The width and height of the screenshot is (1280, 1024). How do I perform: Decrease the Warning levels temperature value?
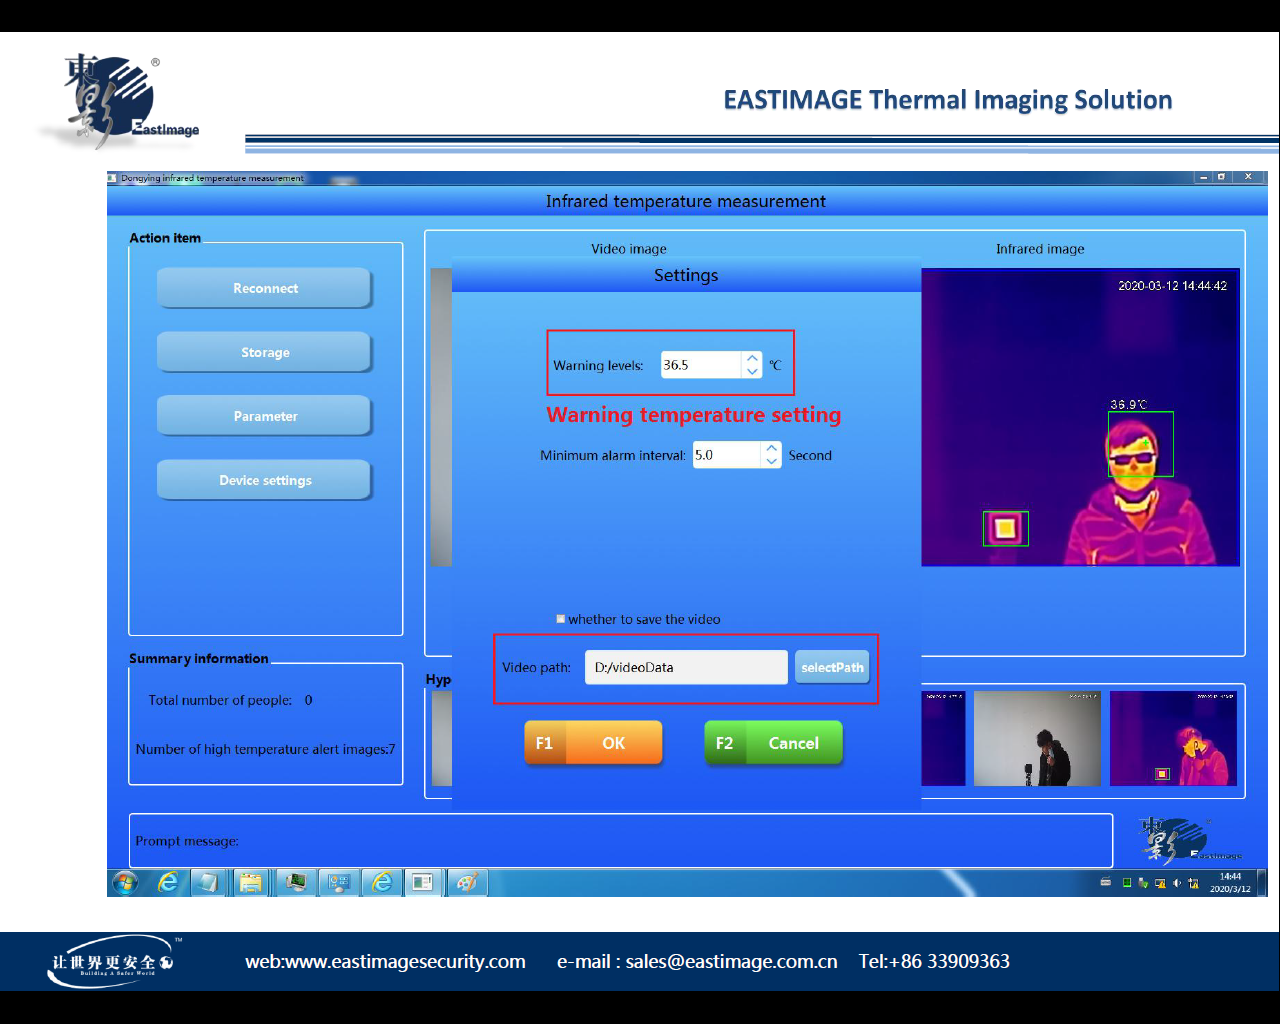pyautogui.click(x=752, y=372)
